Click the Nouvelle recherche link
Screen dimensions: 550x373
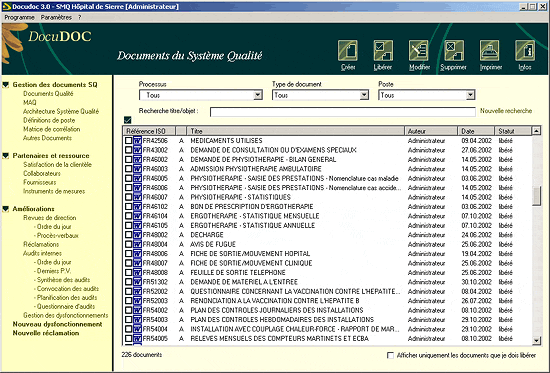click(506, 111)
